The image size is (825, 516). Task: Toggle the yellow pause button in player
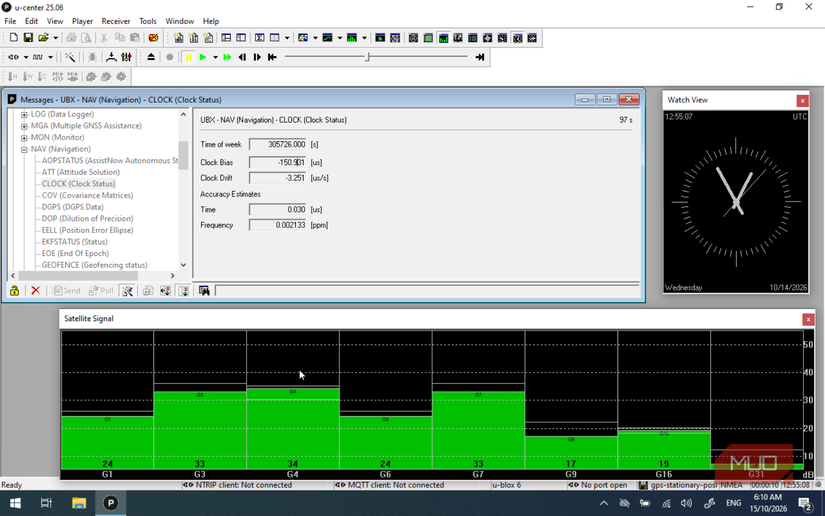pyautogui.click(x=188, y=57)
